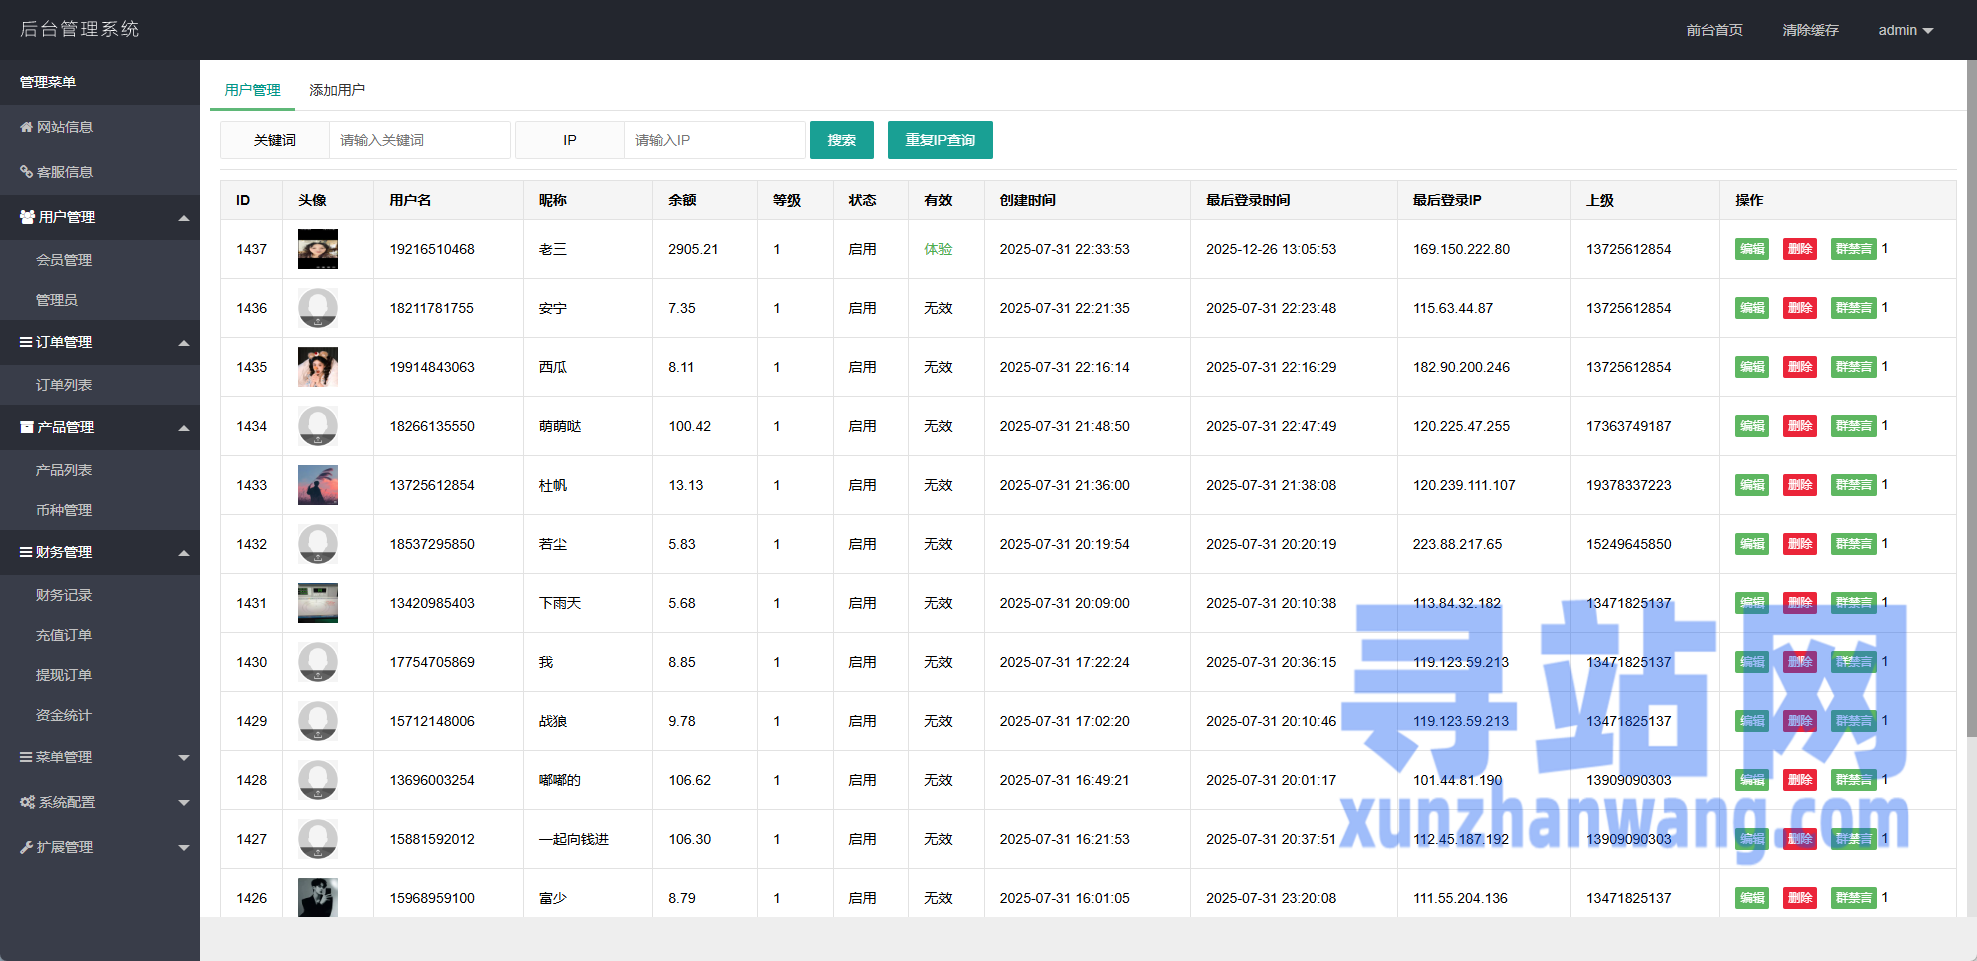Toggle 群禁言 for user 1433 杜帆
The width and height of the screenshot is (1977, 961).
1853,485
